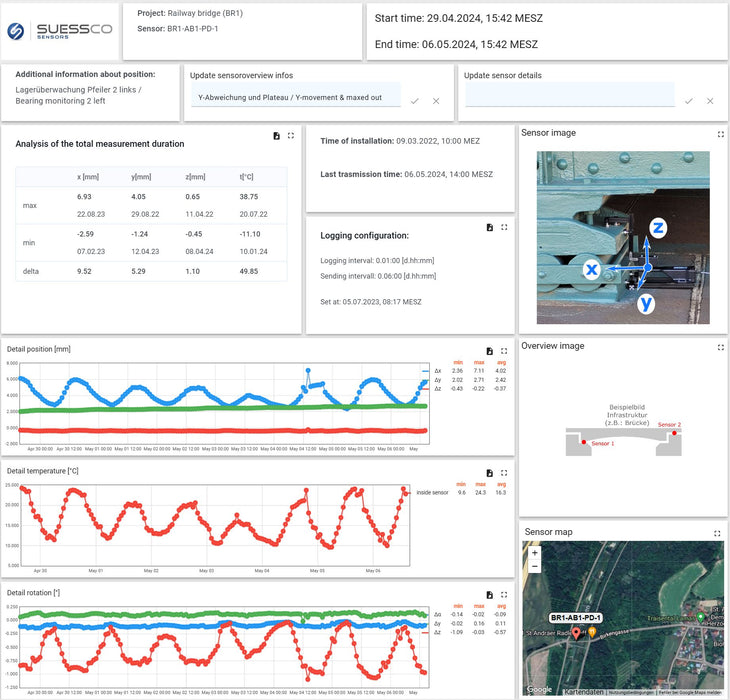Open Sensor image in fullscreen
This screenshot has width=730, height=700.
(720, 133)
